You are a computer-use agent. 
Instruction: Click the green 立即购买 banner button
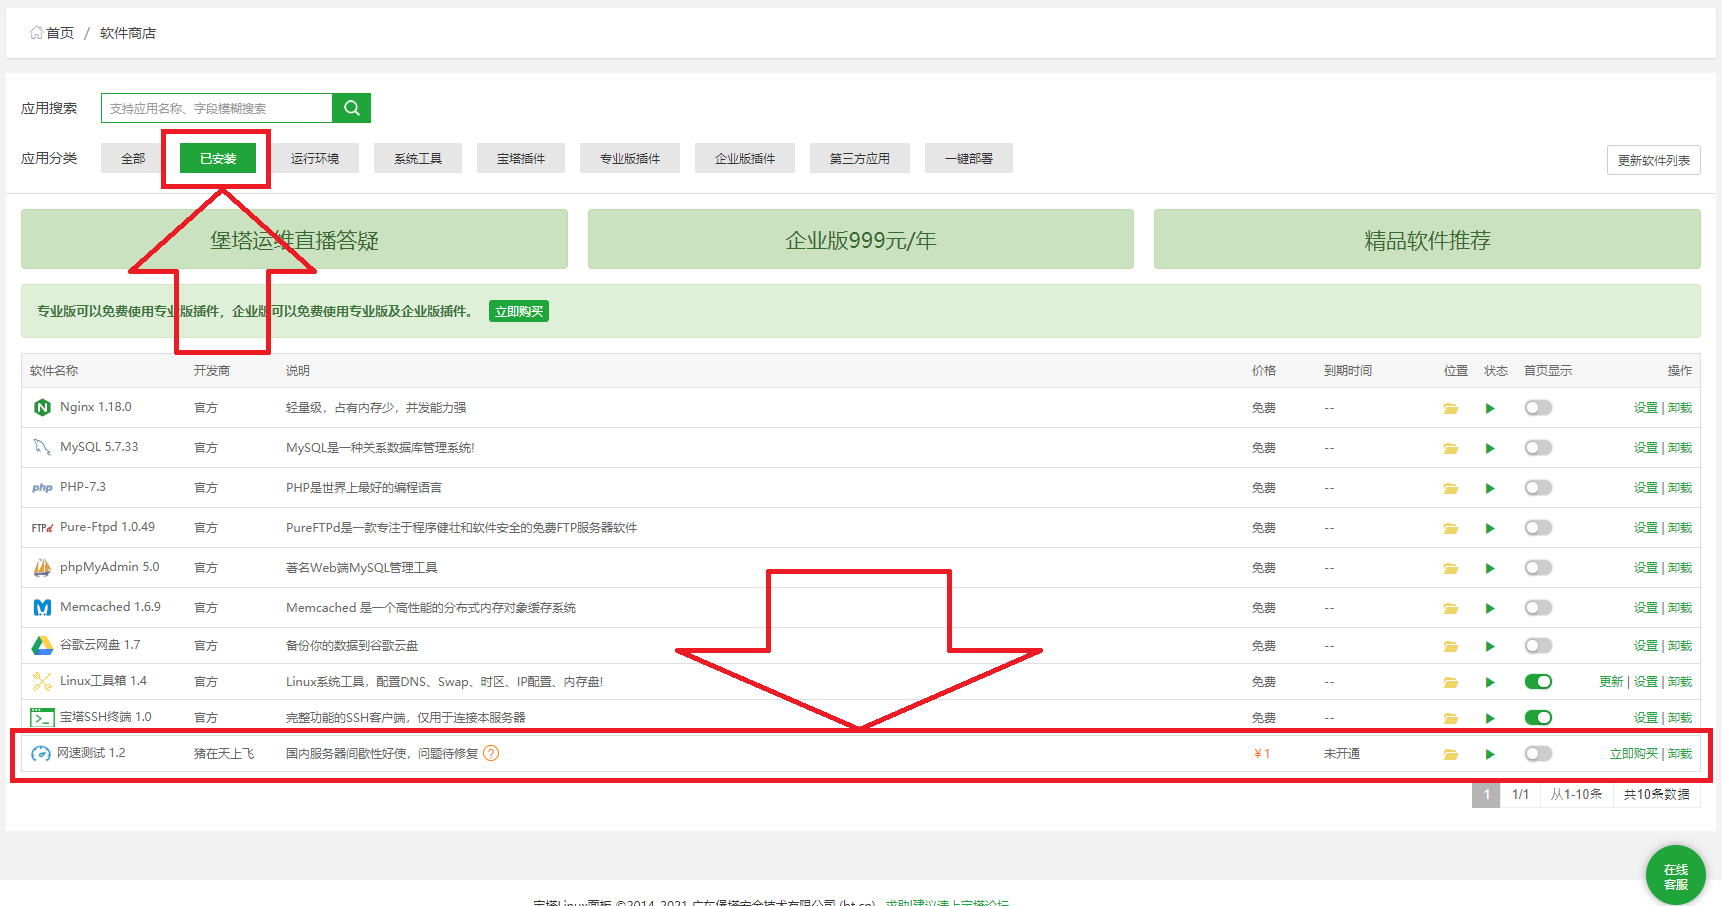tap(519, 311)
